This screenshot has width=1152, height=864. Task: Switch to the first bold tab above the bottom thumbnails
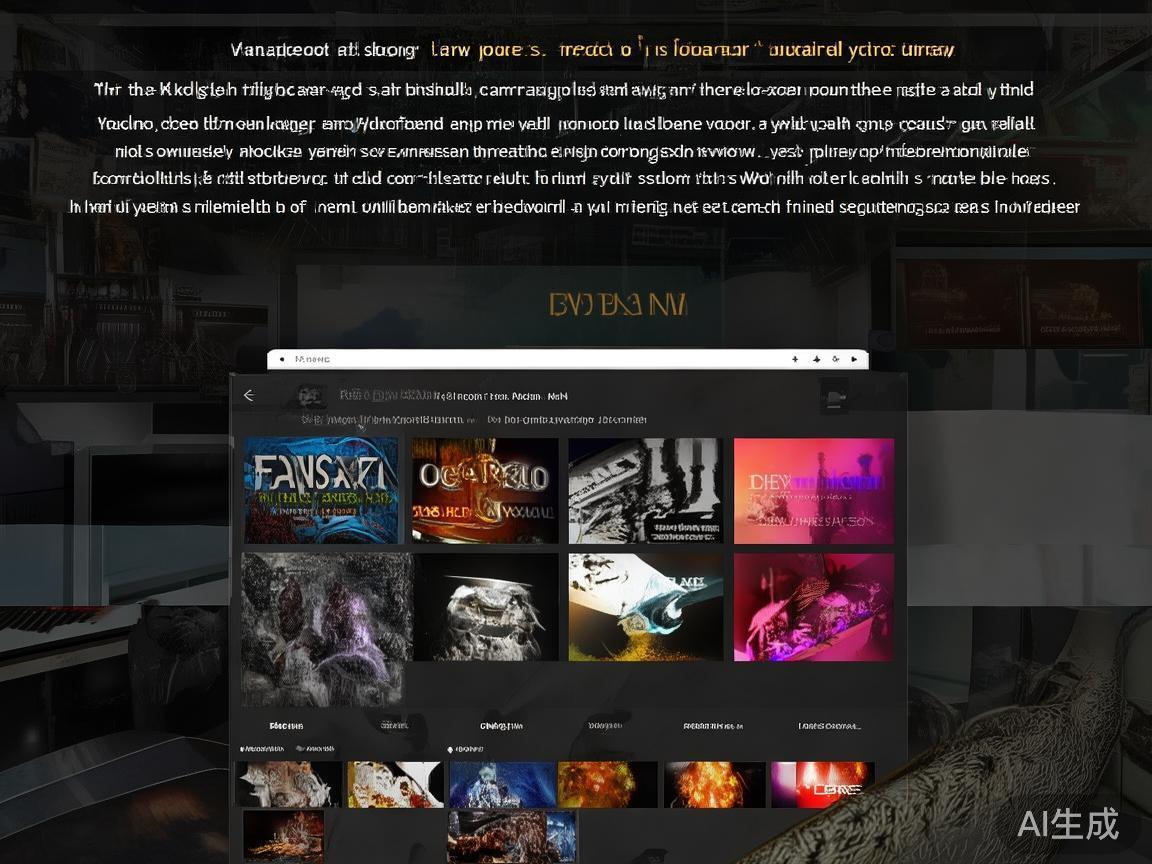pos(286,726)
